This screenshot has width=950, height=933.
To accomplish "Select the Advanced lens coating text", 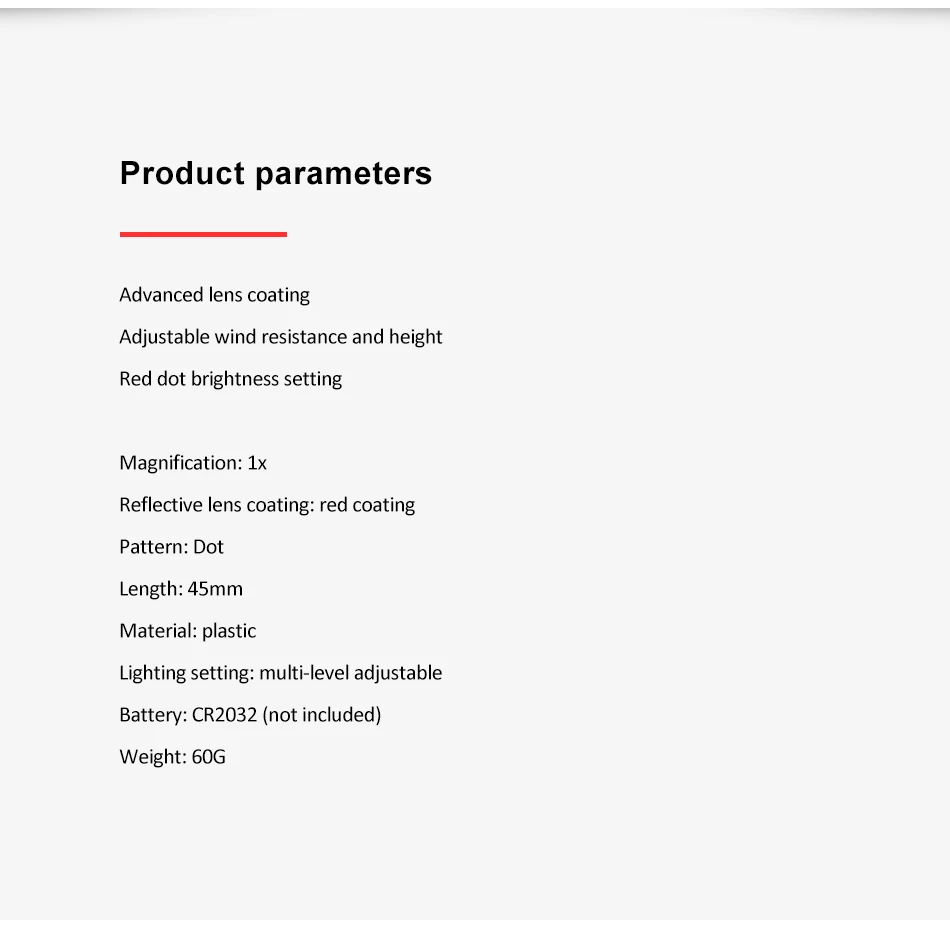I will pos(214,295).
